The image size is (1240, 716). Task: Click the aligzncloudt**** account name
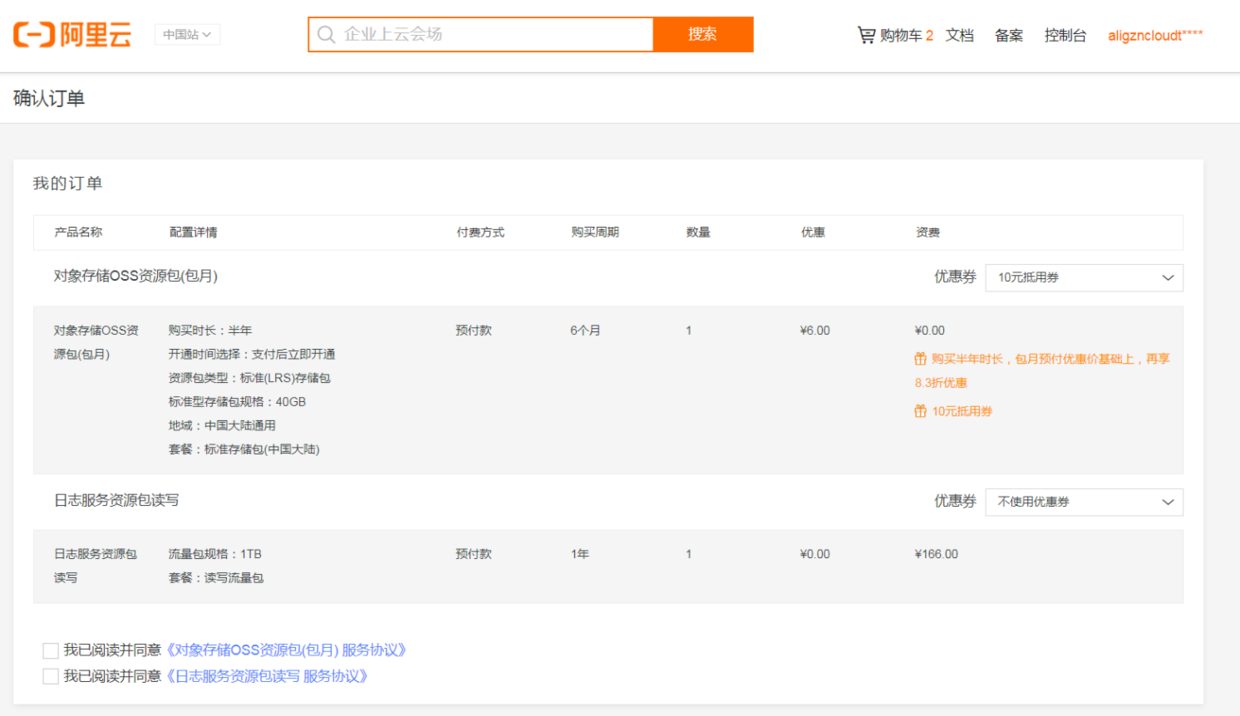tap(1155, 34)
